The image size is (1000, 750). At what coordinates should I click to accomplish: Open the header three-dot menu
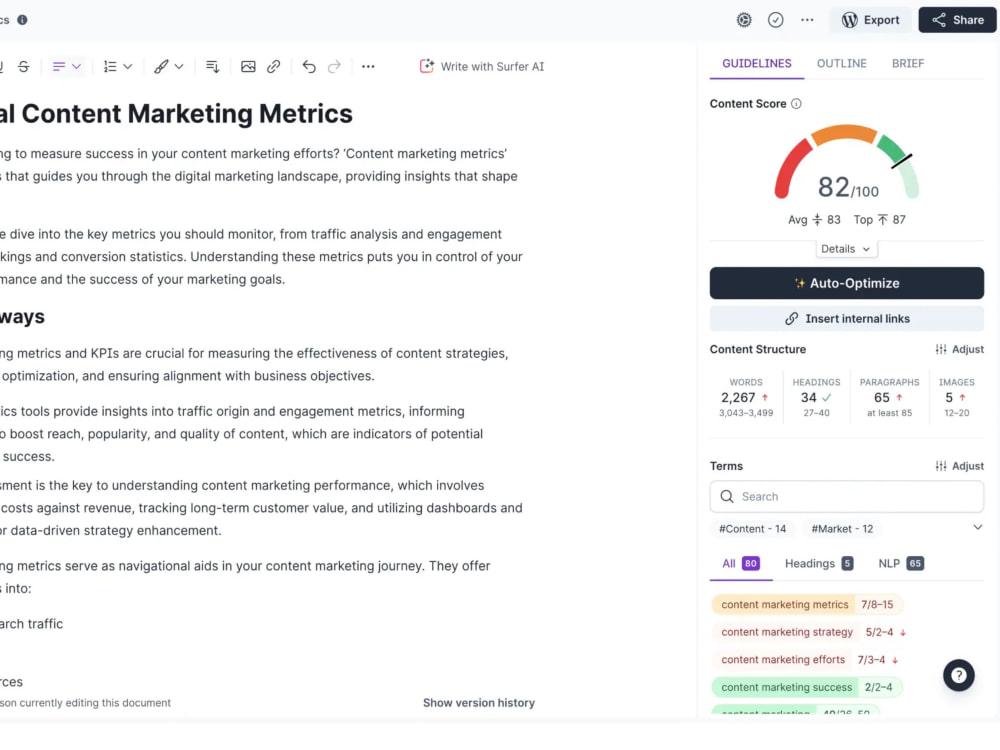point(807,20)
